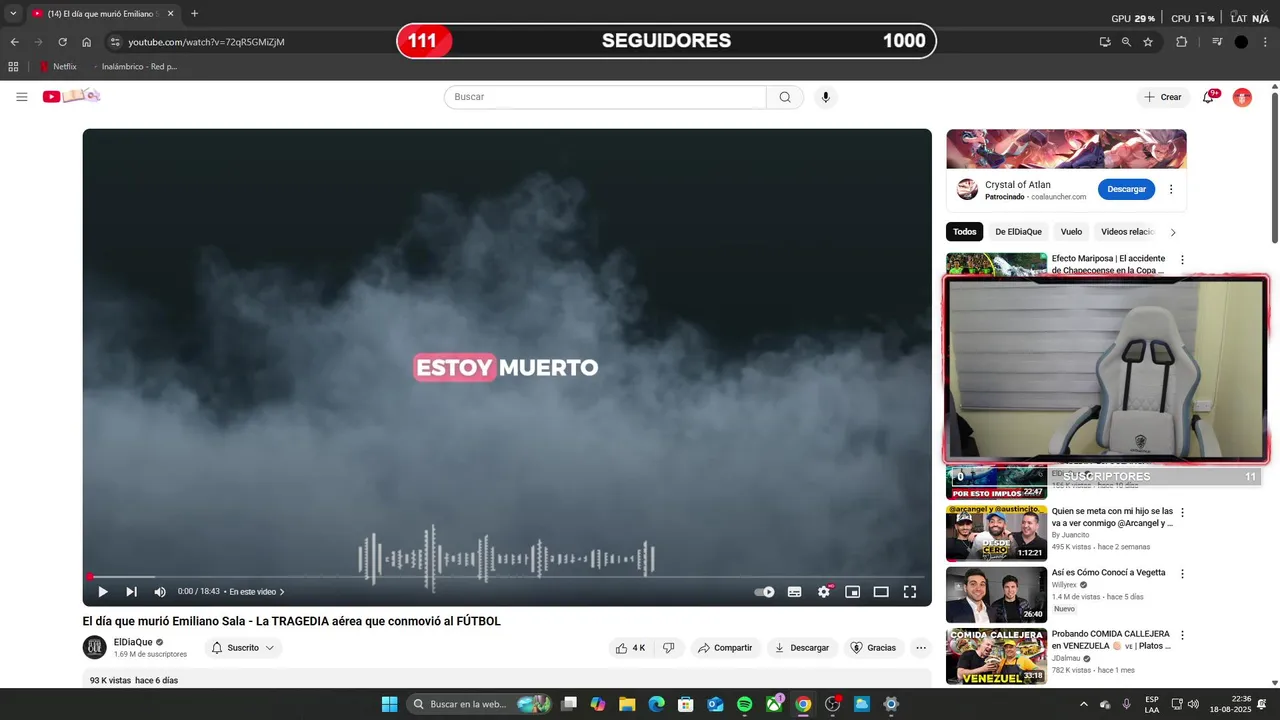This screenshot has height=720, width=1280.
Task: Open options for Vegetta video
Action: coord(1182,574)
